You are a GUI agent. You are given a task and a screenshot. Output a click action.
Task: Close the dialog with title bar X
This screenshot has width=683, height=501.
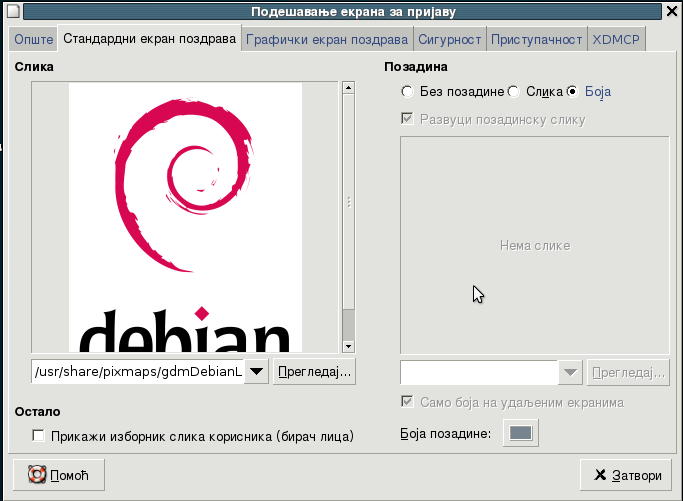672,11
